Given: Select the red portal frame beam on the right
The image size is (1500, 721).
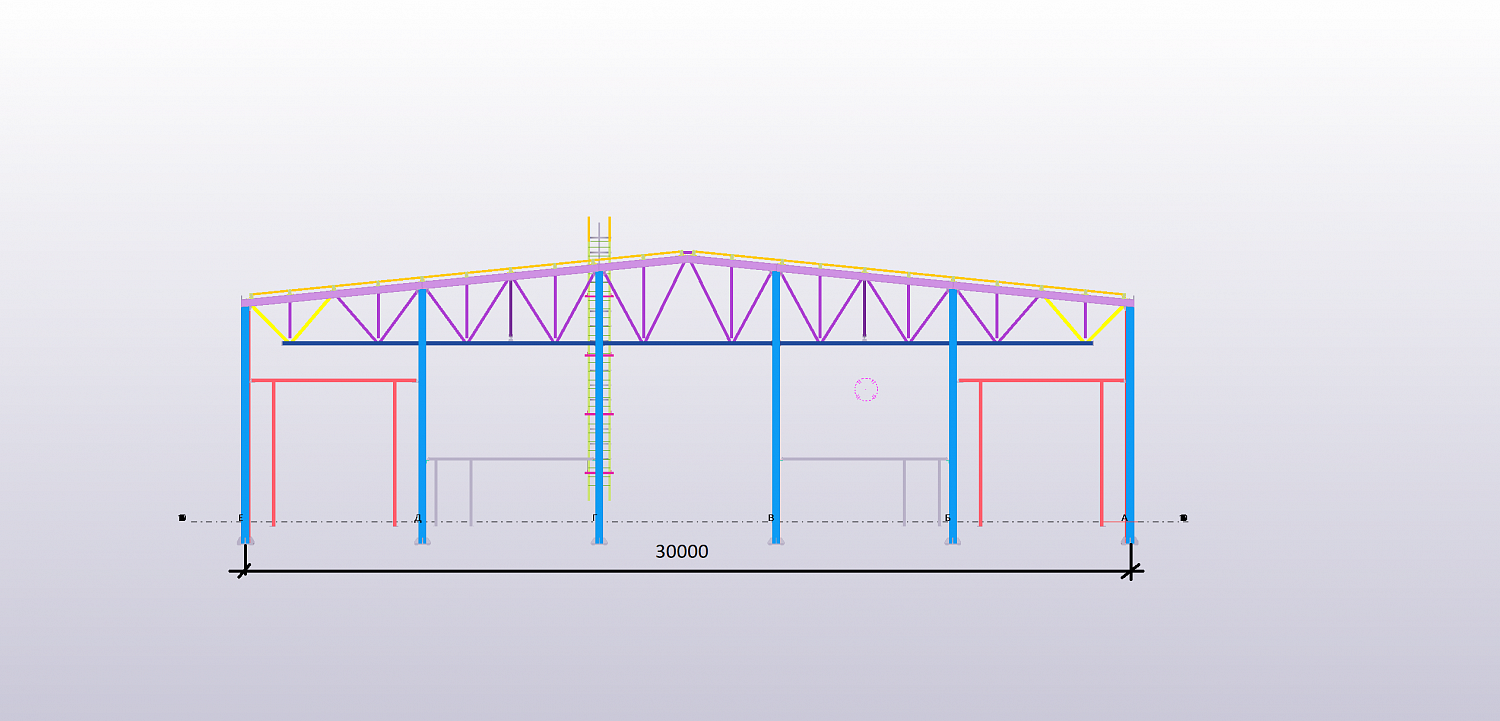Looking at the screenshot, I should (x=1041, y=380).
